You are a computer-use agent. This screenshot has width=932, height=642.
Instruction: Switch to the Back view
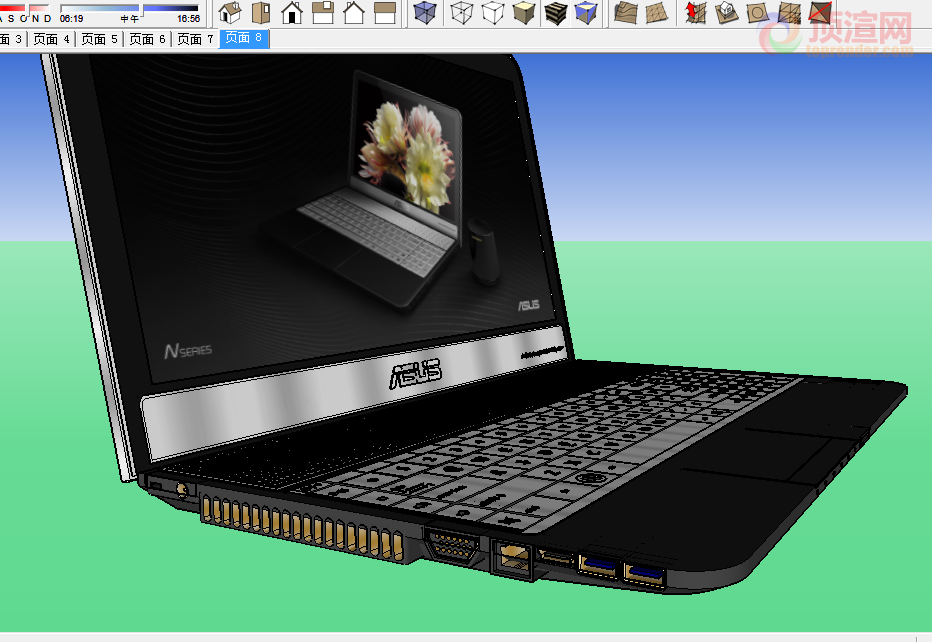[x=354, y=12]
